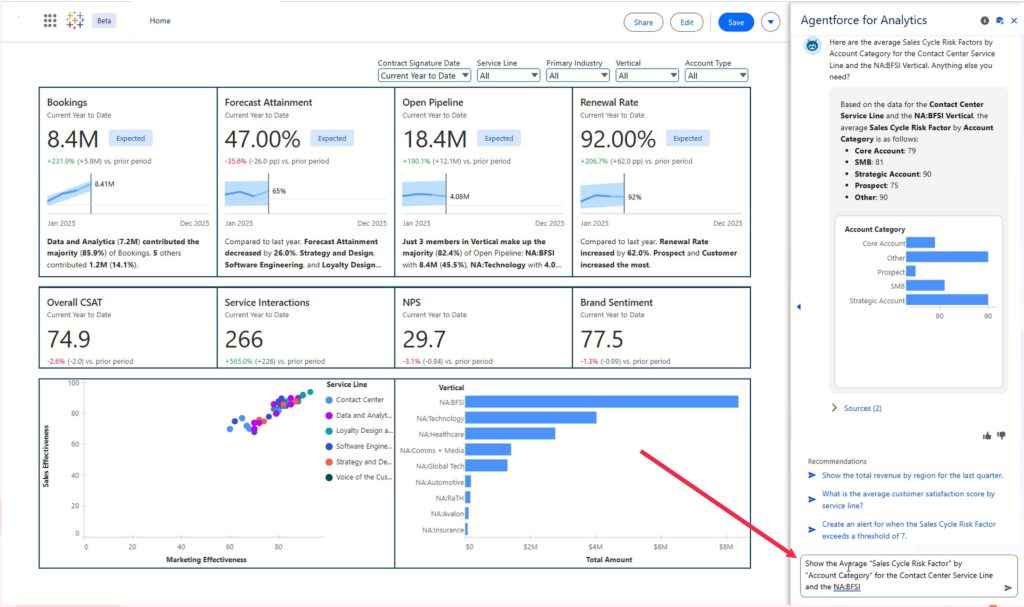
Task: Start a new Agentforce conversation icon
Action: tap(999, 21)
